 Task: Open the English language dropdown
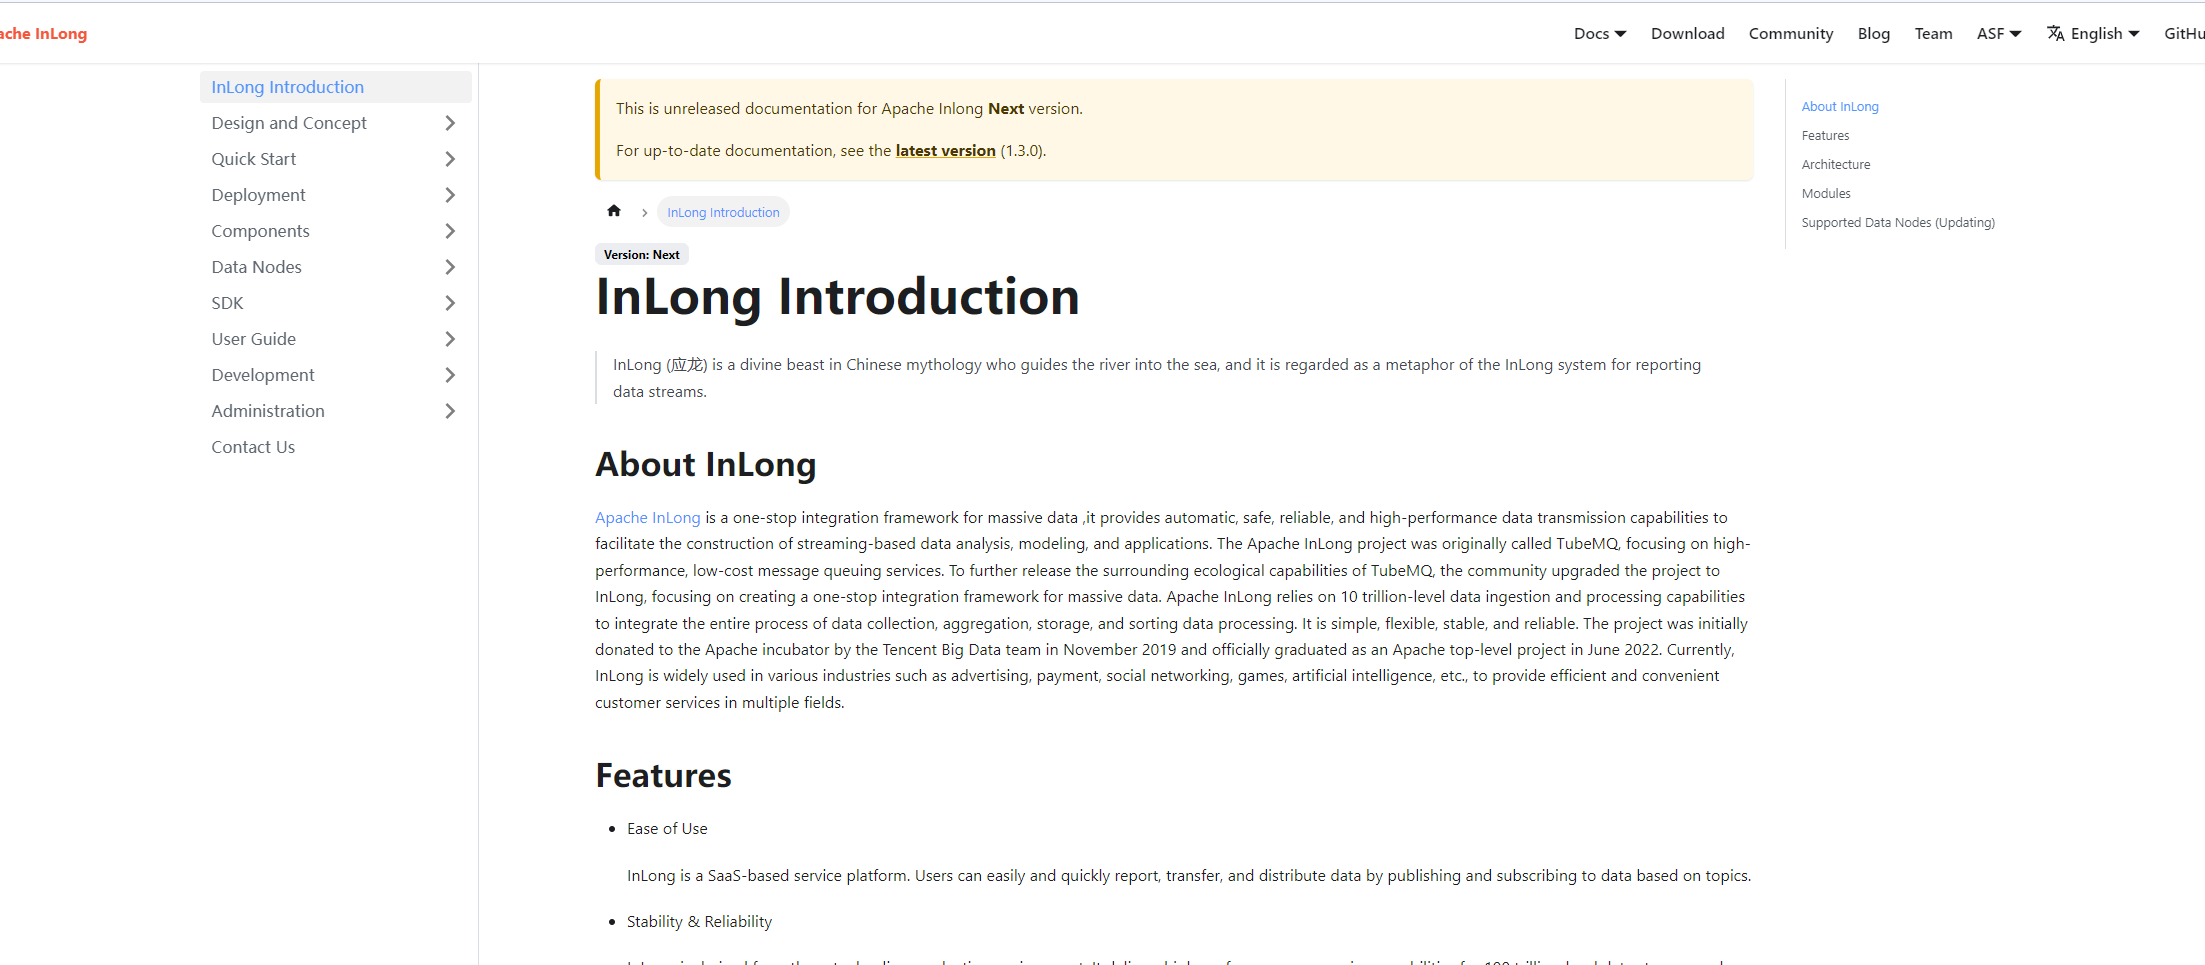pyautogui.click(x=2093, y=33)
